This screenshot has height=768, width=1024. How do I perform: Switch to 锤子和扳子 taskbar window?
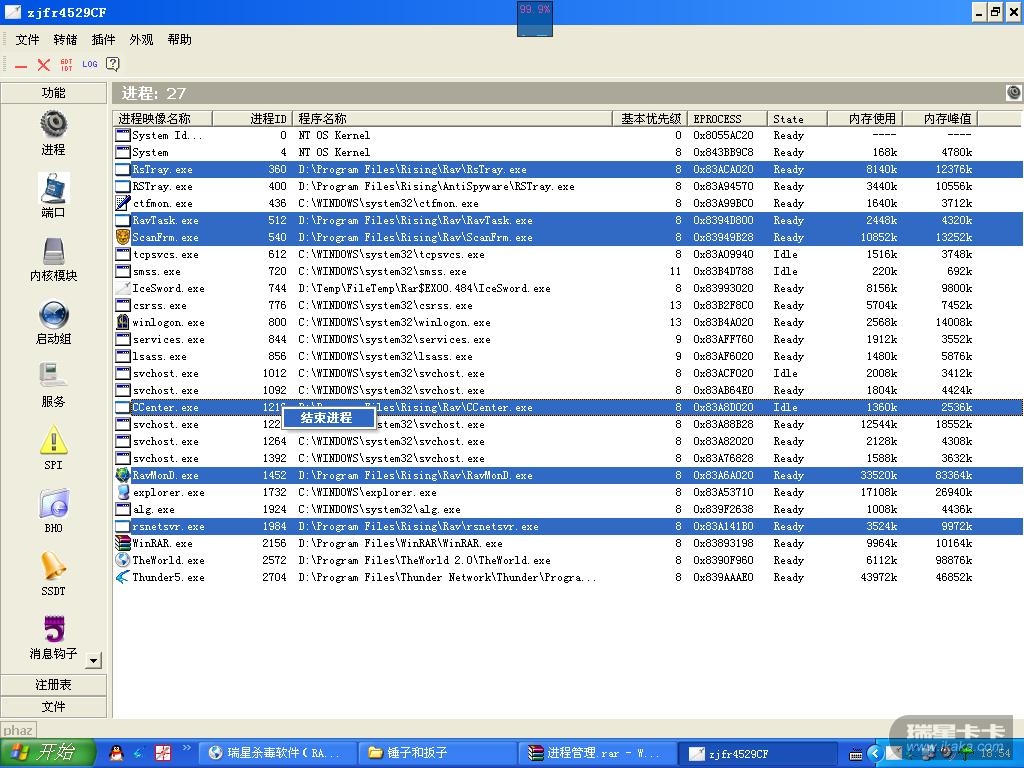(438, 753)
